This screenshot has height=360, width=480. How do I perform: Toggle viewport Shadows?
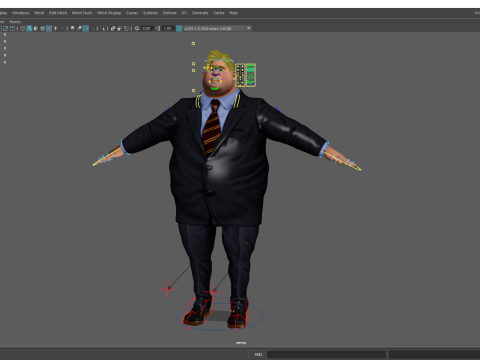pos(62,28)
